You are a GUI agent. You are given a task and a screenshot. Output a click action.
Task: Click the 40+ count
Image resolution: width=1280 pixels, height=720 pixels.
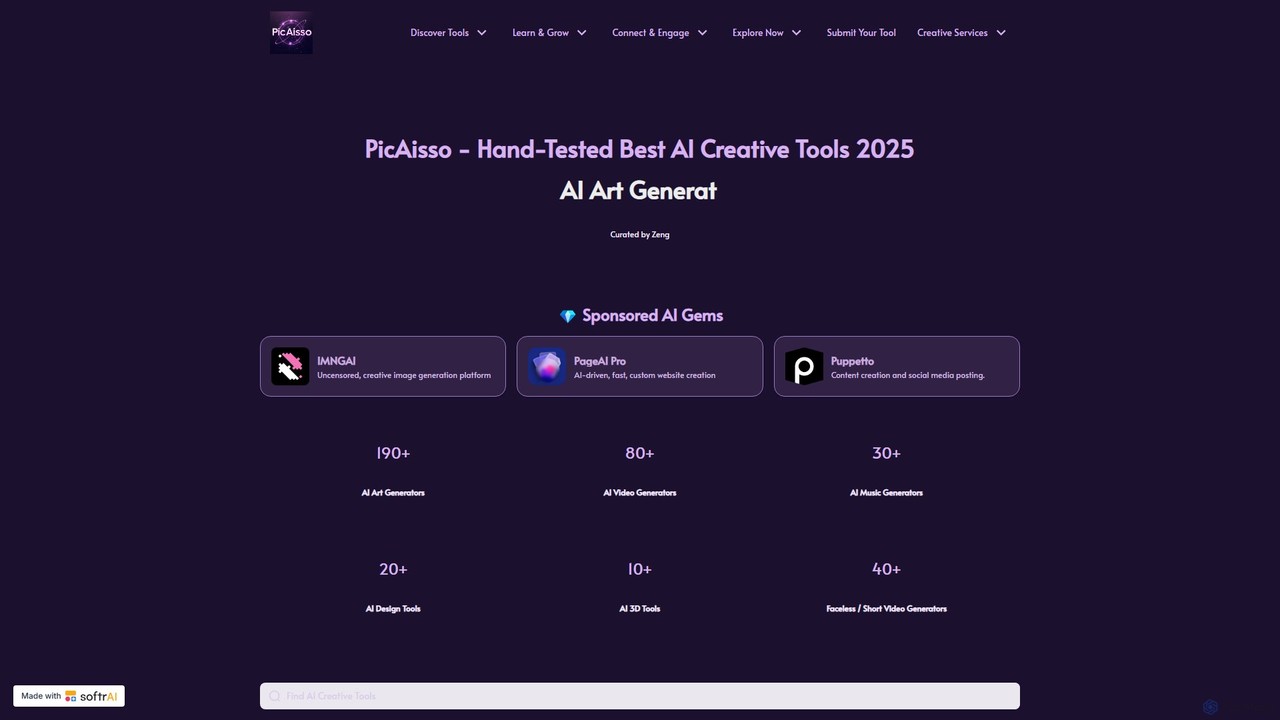886,569
